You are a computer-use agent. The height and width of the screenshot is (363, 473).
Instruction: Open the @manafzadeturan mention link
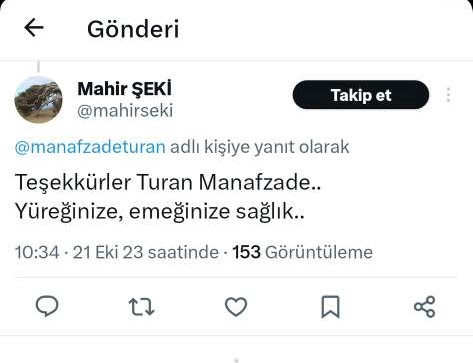[x=90, y=147]
